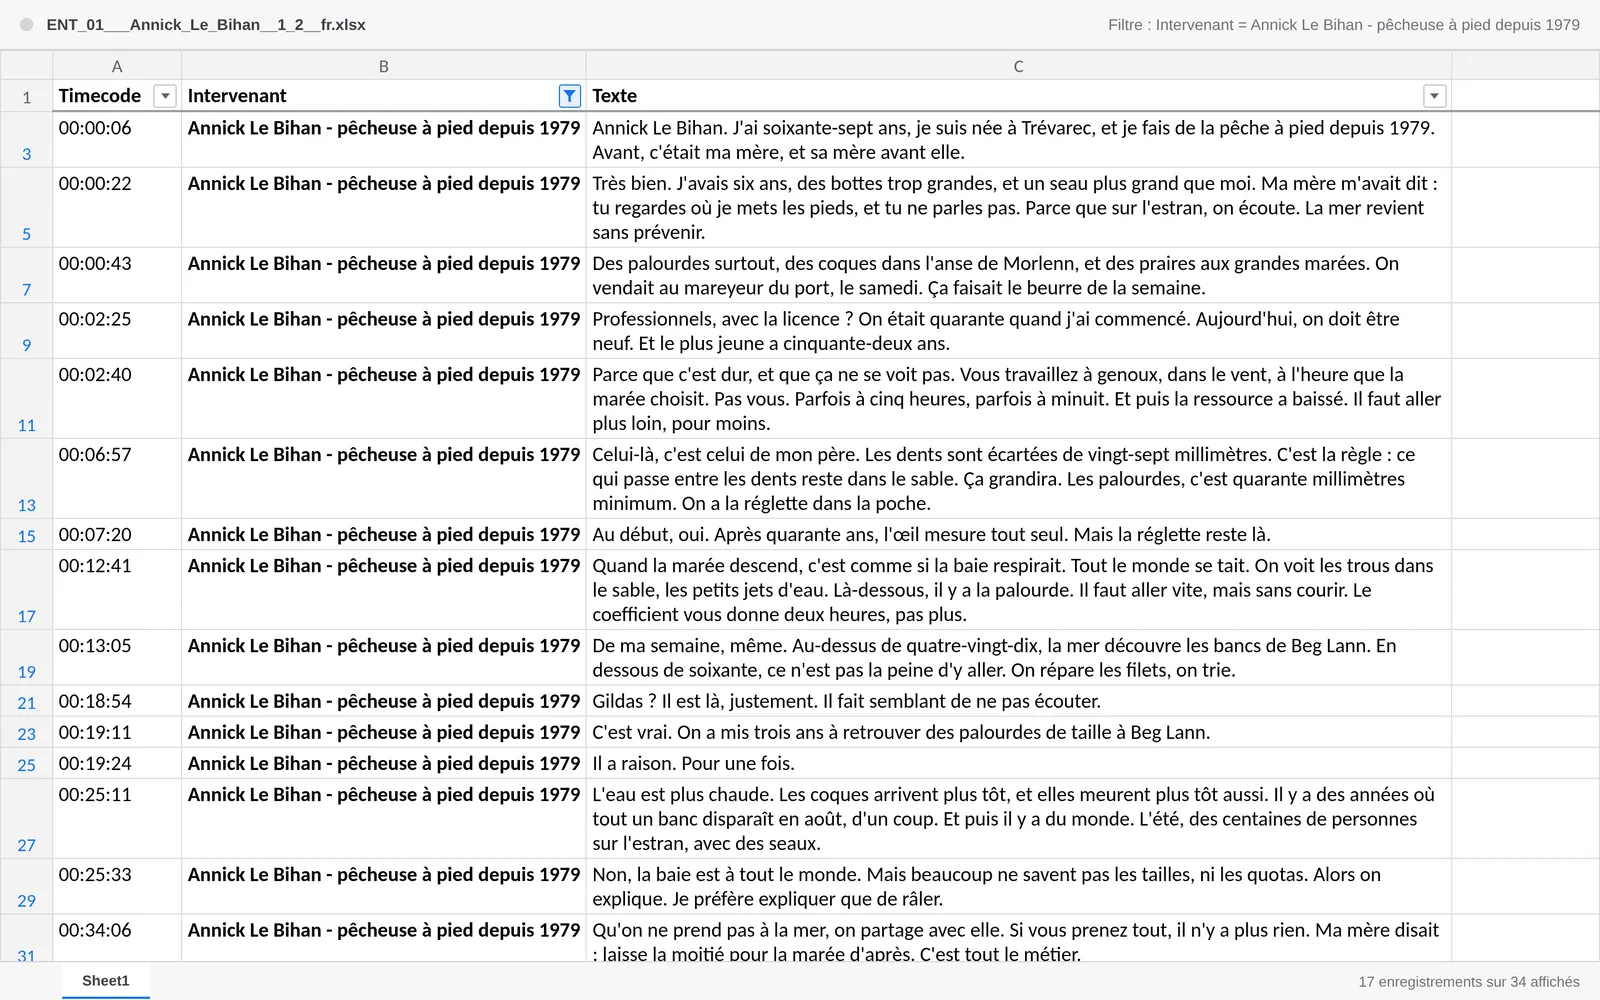1600x1000 pixels.
Task: Select row header 19
Action: point(27,658)
